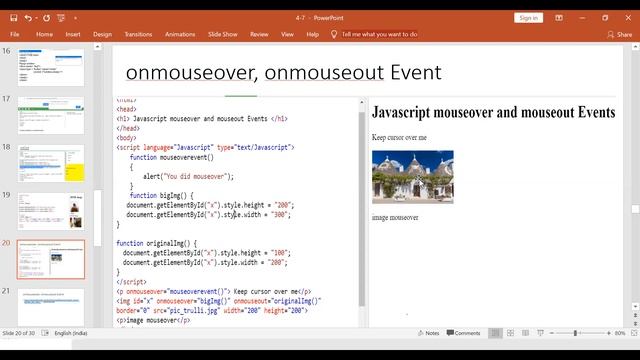
Task: Click the 'English (India)' language indicator
Action: coord(71,333)
